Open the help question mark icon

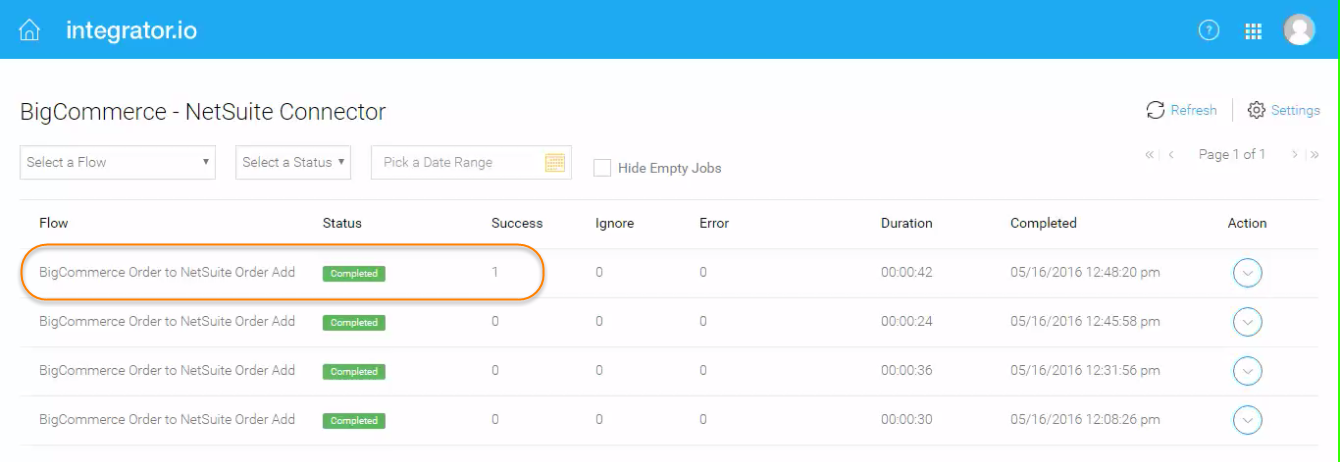click(x=1209, y=30)
